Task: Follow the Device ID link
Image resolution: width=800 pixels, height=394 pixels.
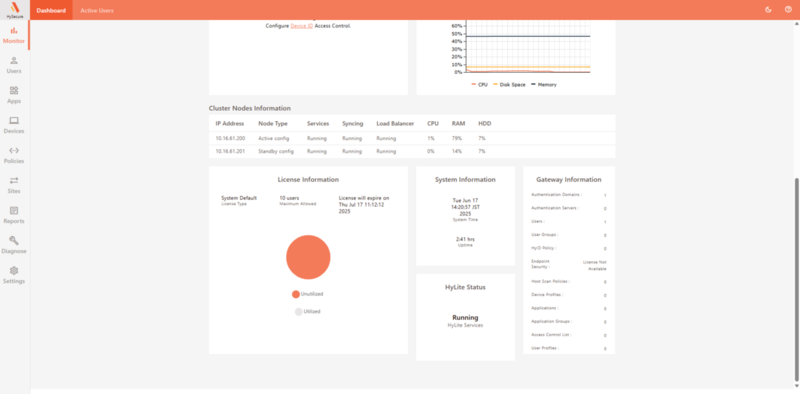Action: [x=302, y=26]
